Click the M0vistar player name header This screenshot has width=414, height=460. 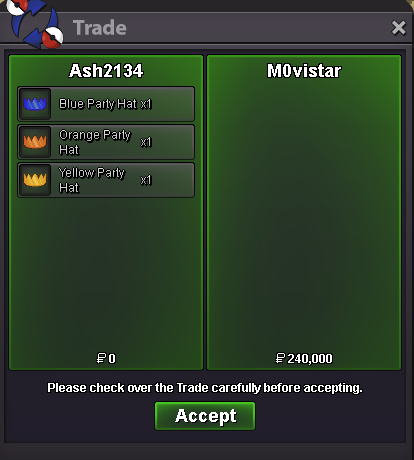click(x=304, y=71)
